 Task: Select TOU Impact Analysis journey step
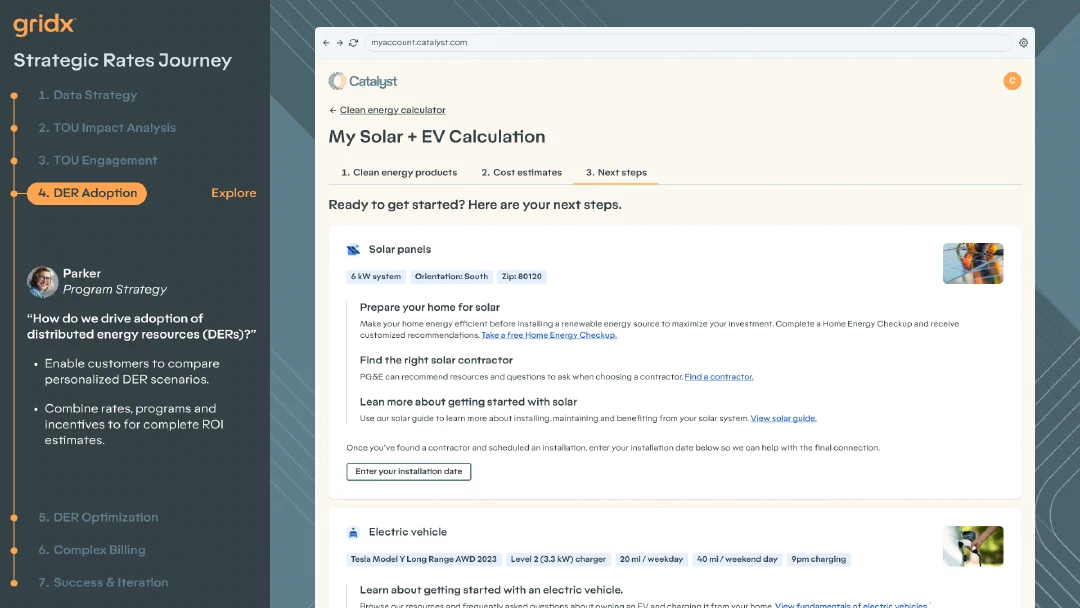[107, 128]
